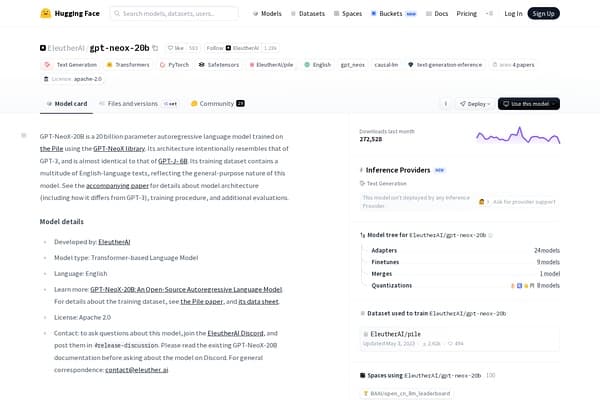
Task: Open the EleutherAI/pile dataset card
Action: [x=460, y=338]
